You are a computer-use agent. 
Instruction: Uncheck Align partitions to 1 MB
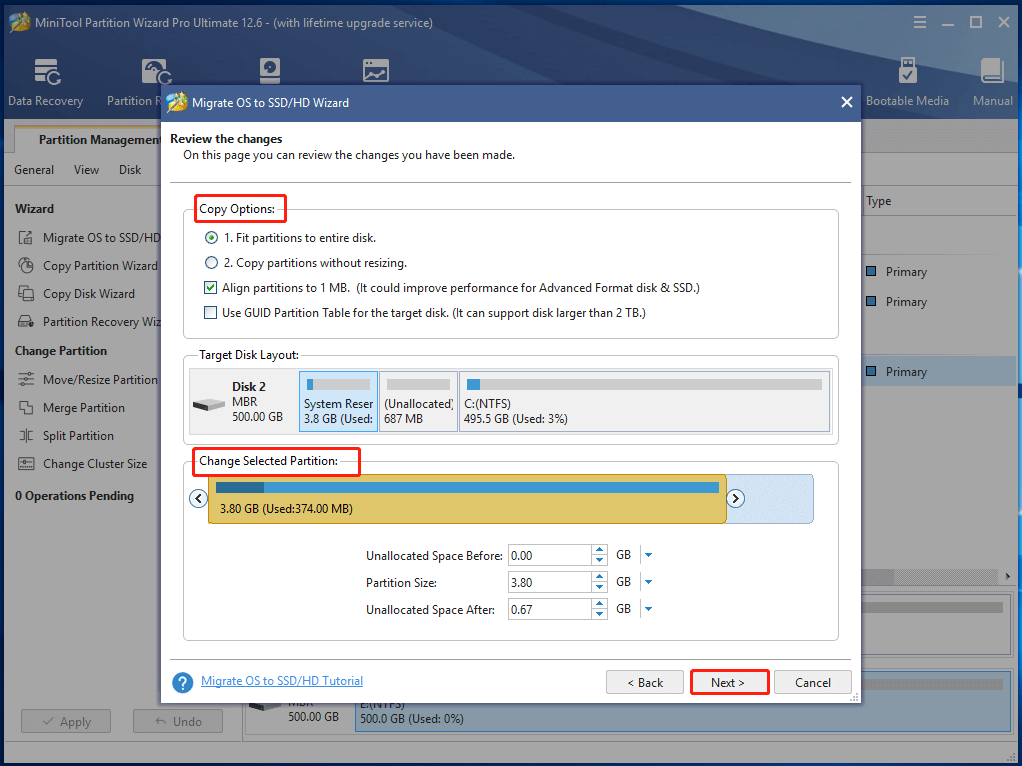pos(211,288)
